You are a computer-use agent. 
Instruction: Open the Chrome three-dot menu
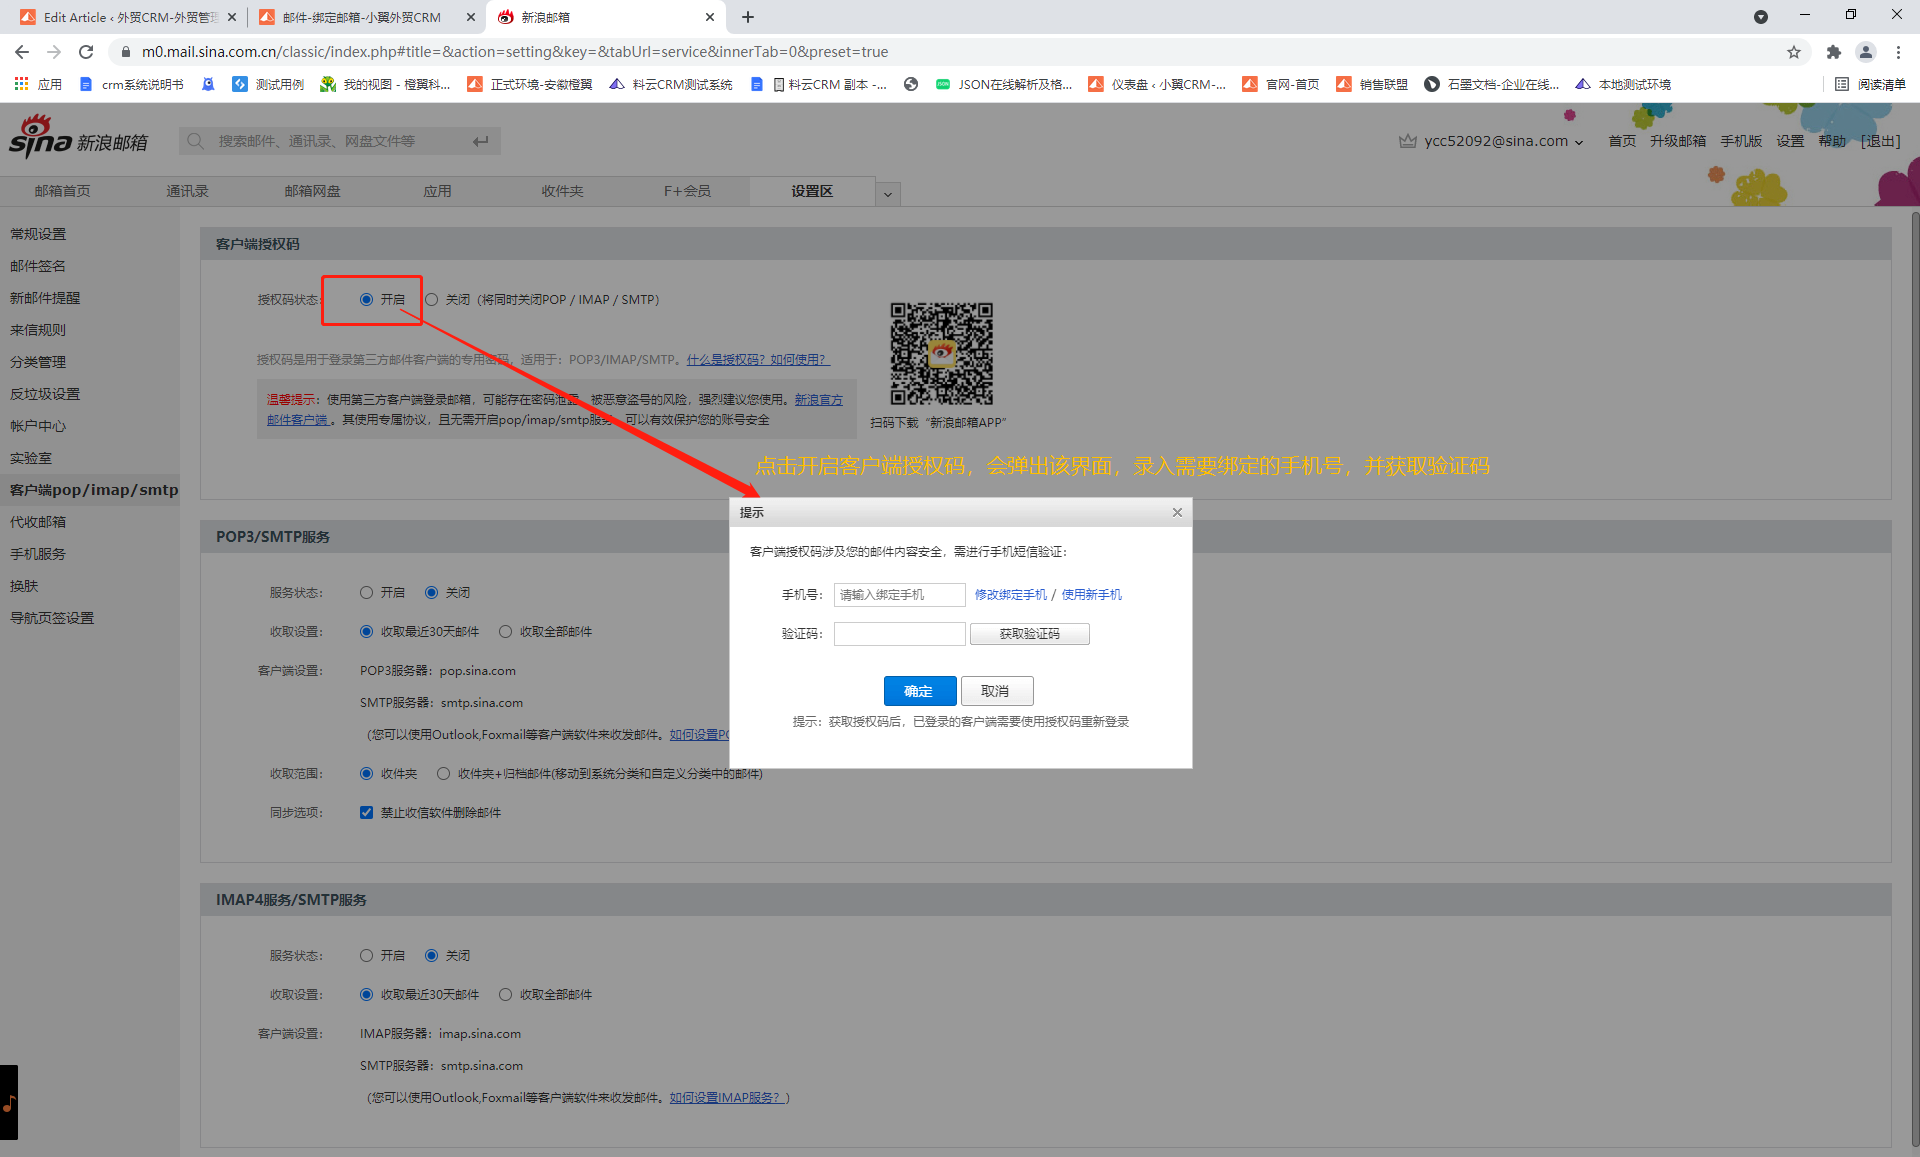tap(1898, 52)
